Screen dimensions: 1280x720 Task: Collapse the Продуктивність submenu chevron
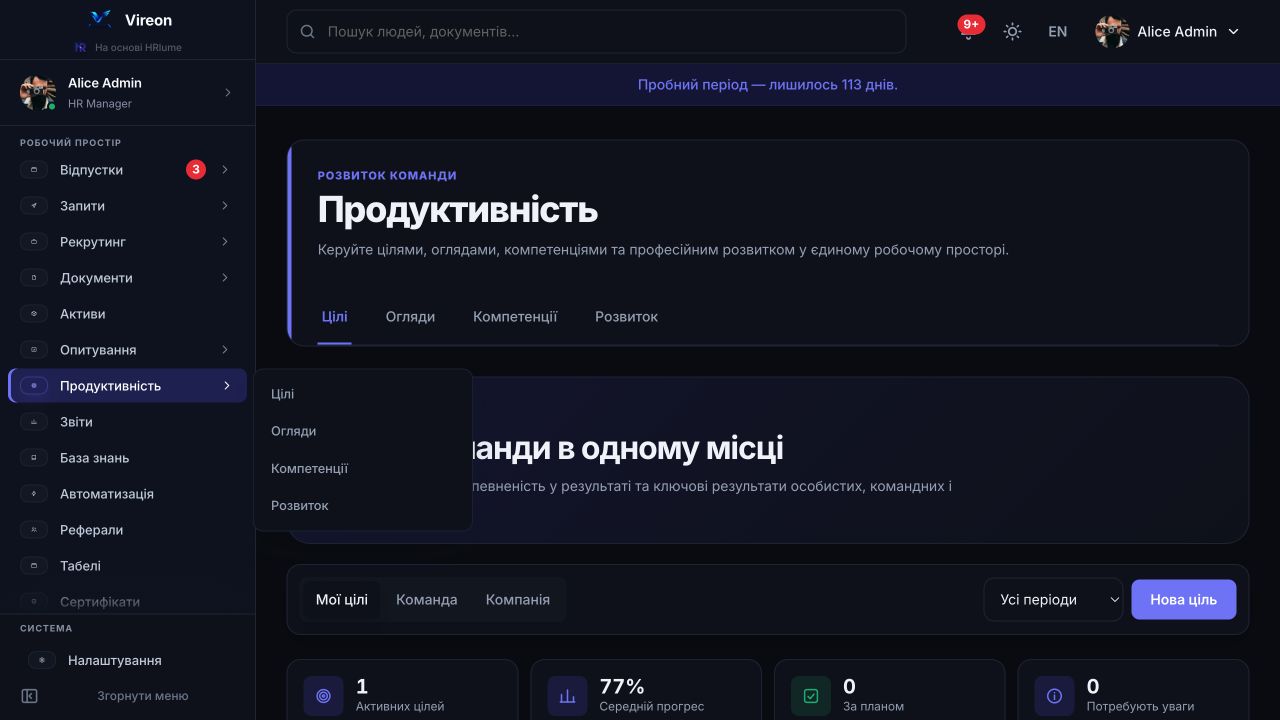(x=227, y=386)
